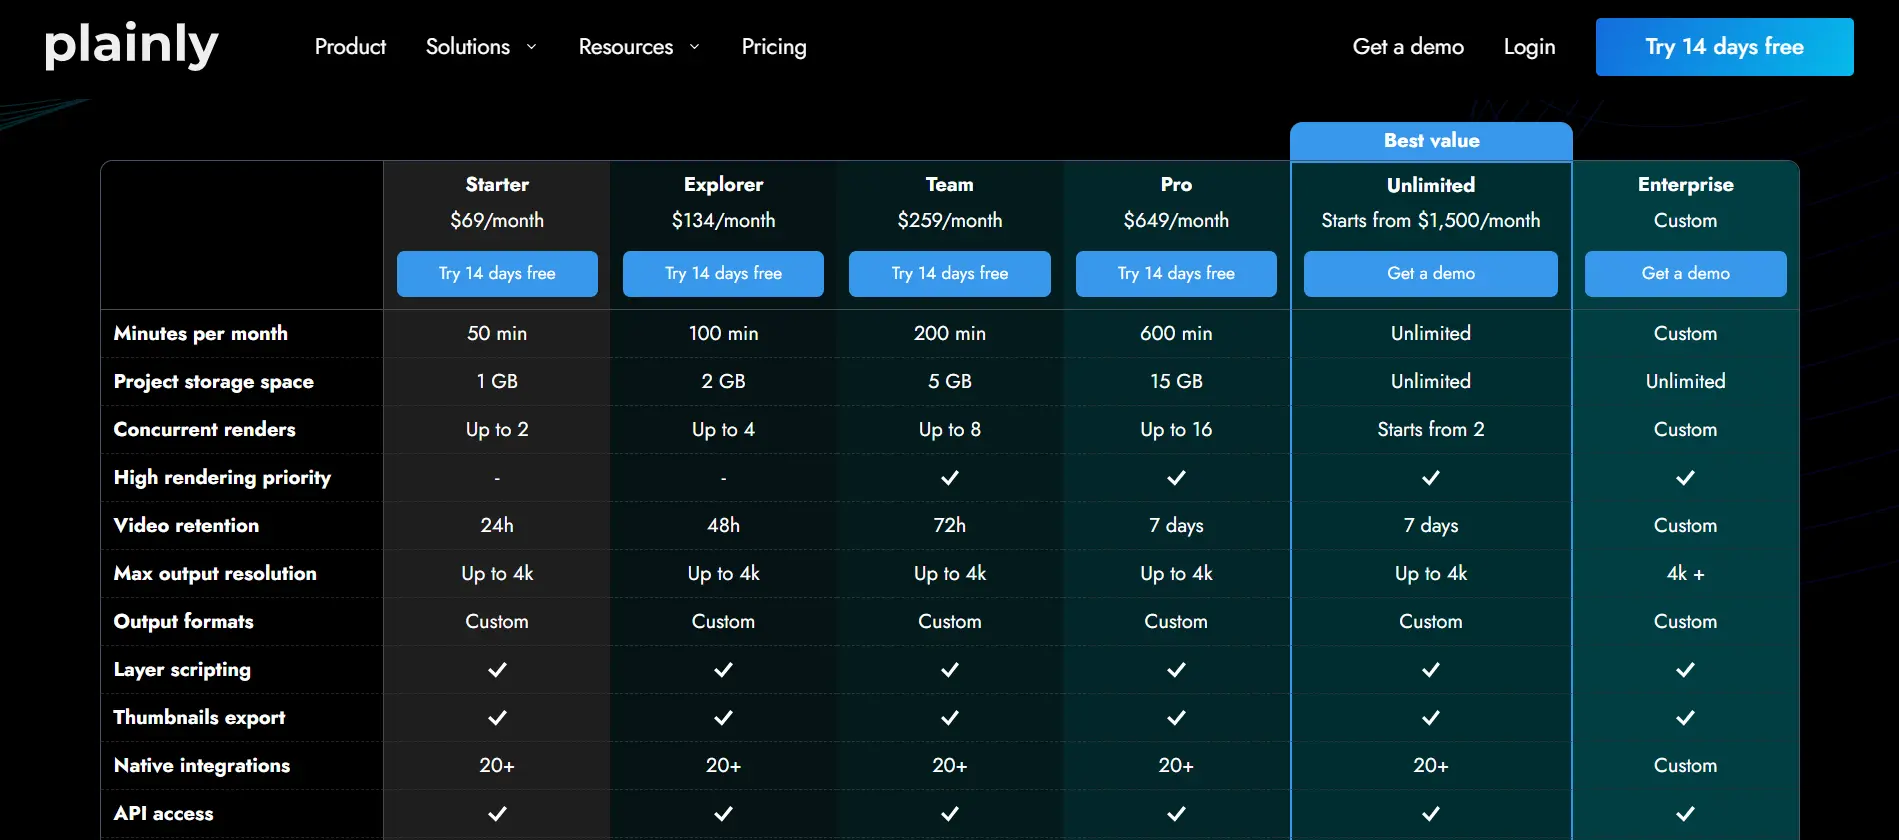The height and width of the screenshot is (840, 1899).
Task: Select High rendering priority row label
Action: [x=222, y=477]
